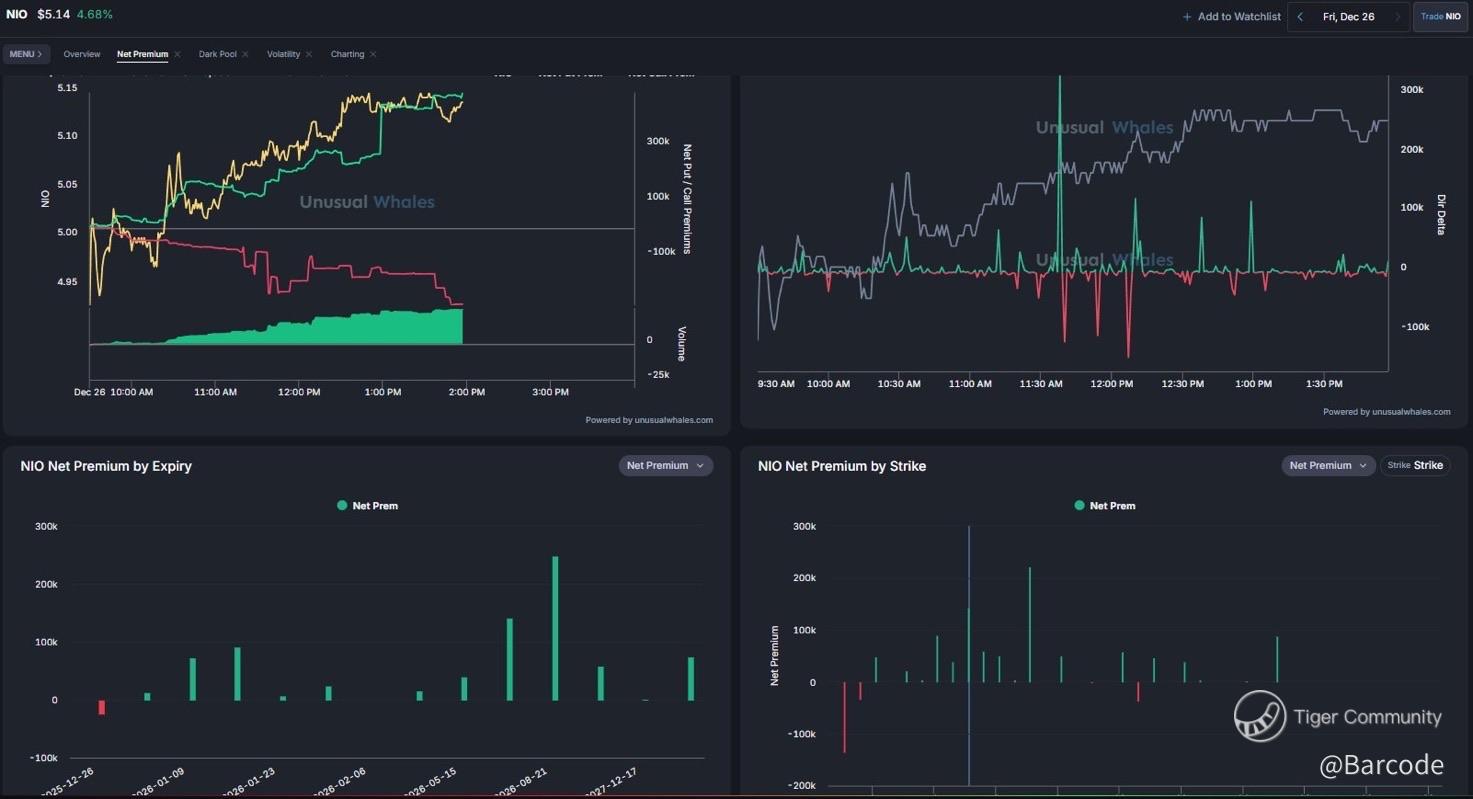Click the X on Volatility tab
The height and width of the screenshot is (799, 1473).
[x=309, y=54]
